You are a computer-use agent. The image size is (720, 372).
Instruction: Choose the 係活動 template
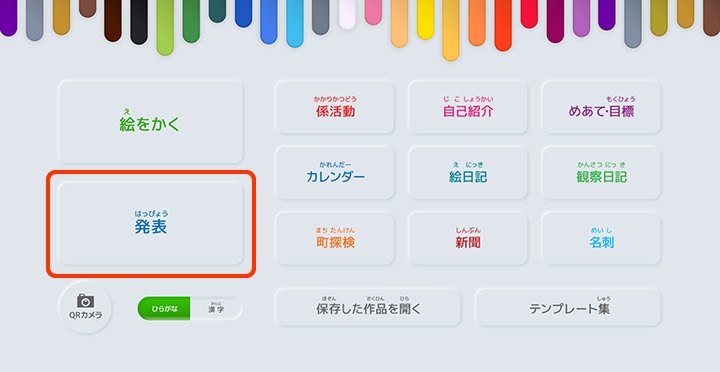pyautogui.click(x=335, y=107)
